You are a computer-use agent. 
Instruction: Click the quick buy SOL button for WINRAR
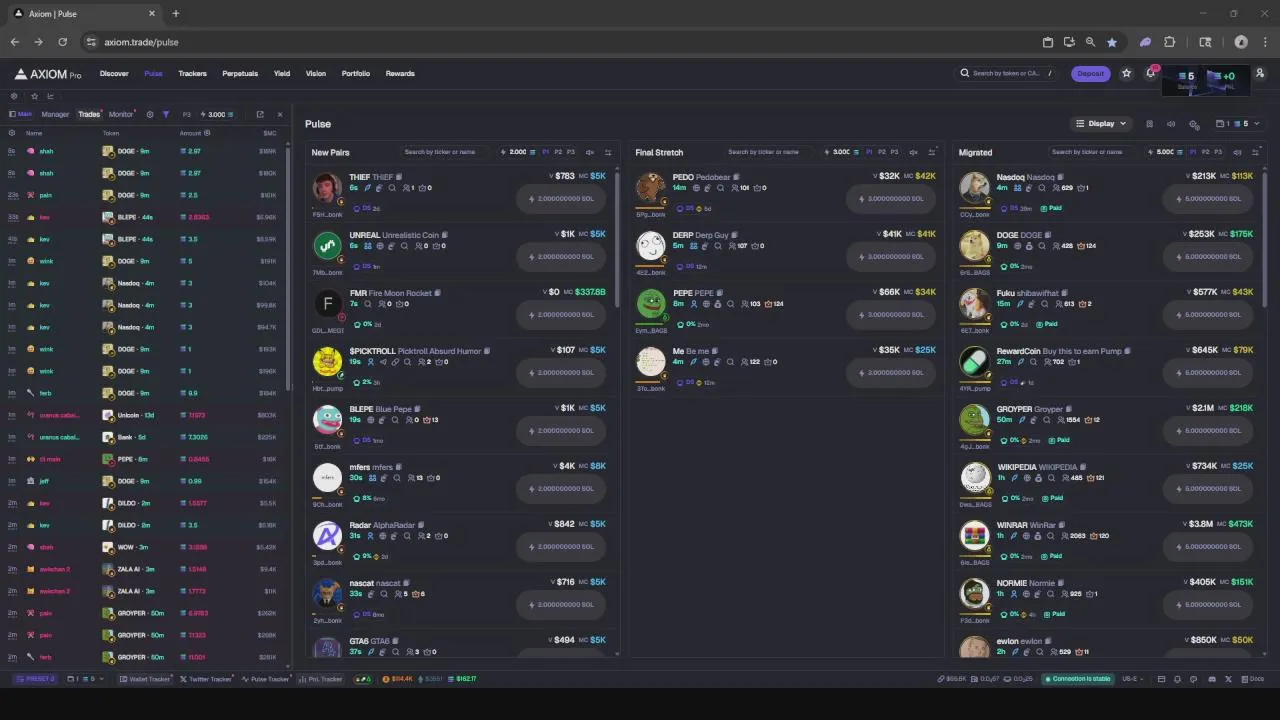click(1209, 547)
